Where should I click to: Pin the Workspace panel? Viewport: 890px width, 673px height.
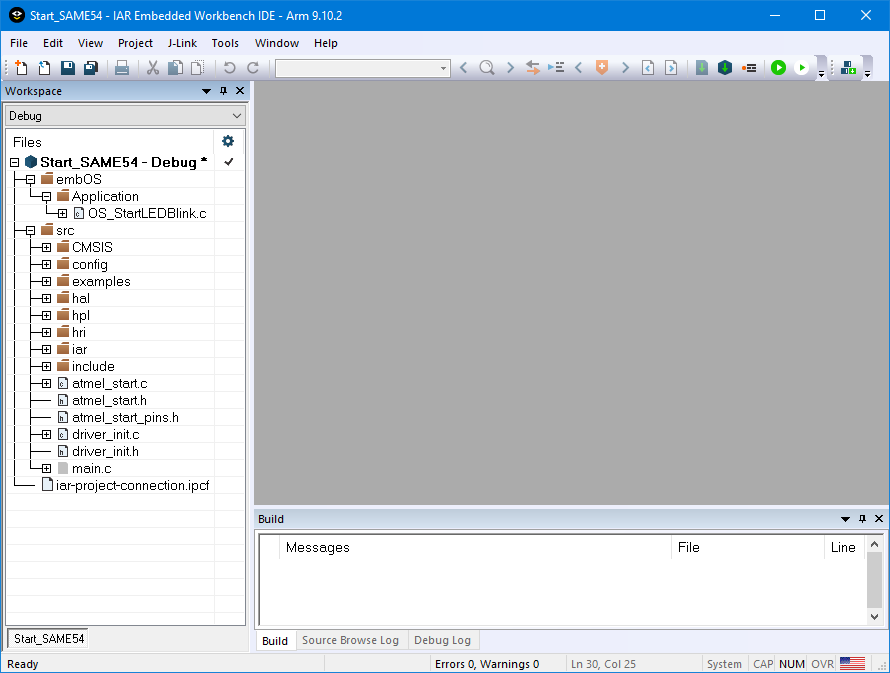pos(223,91)
